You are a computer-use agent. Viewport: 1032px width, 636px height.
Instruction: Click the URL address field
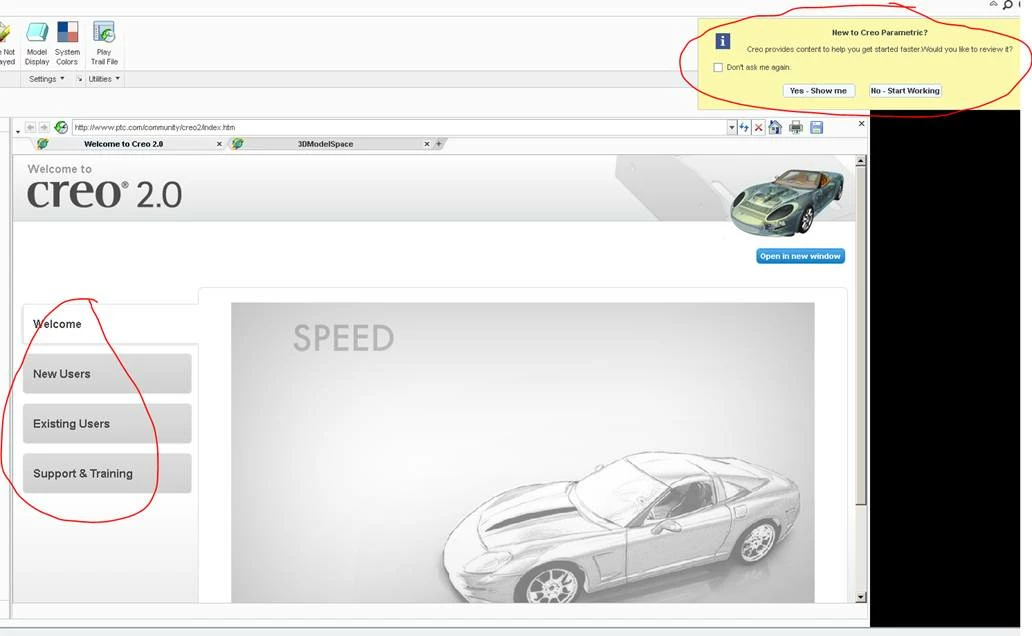[400, 128]
